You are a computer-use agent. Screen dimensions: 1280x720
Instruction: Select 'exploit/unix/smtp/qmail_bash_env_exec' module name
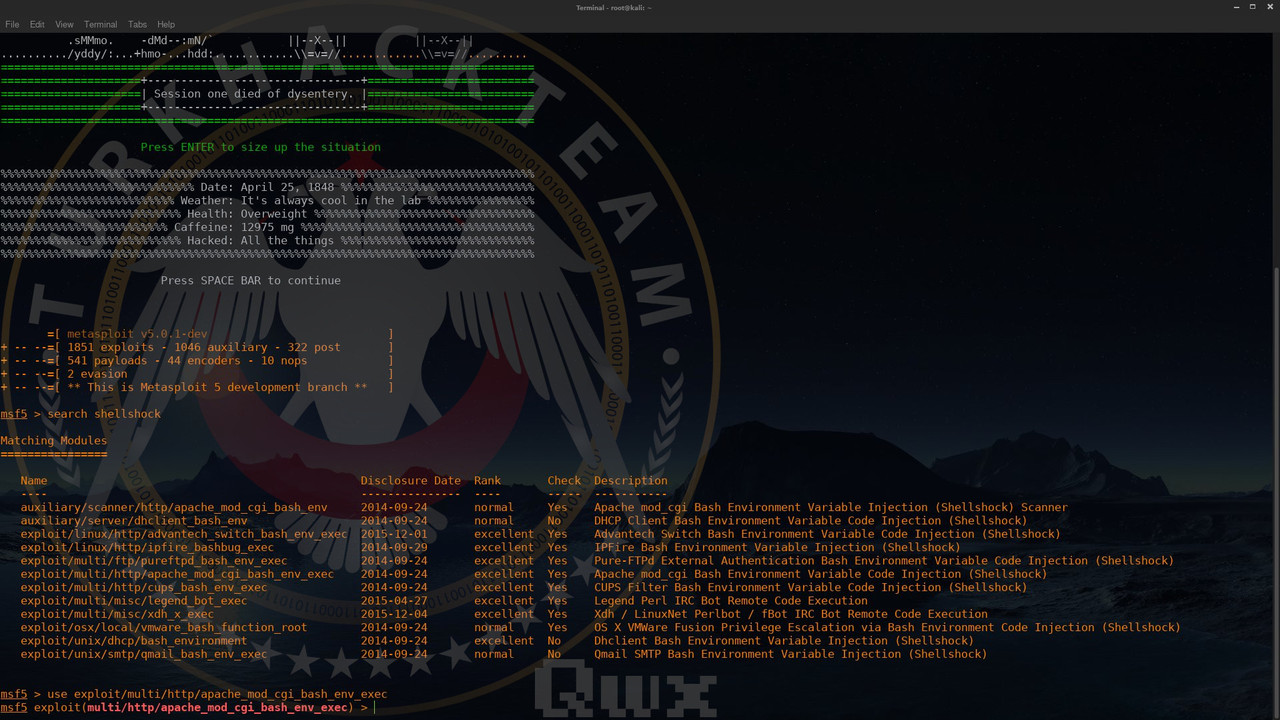144,654
